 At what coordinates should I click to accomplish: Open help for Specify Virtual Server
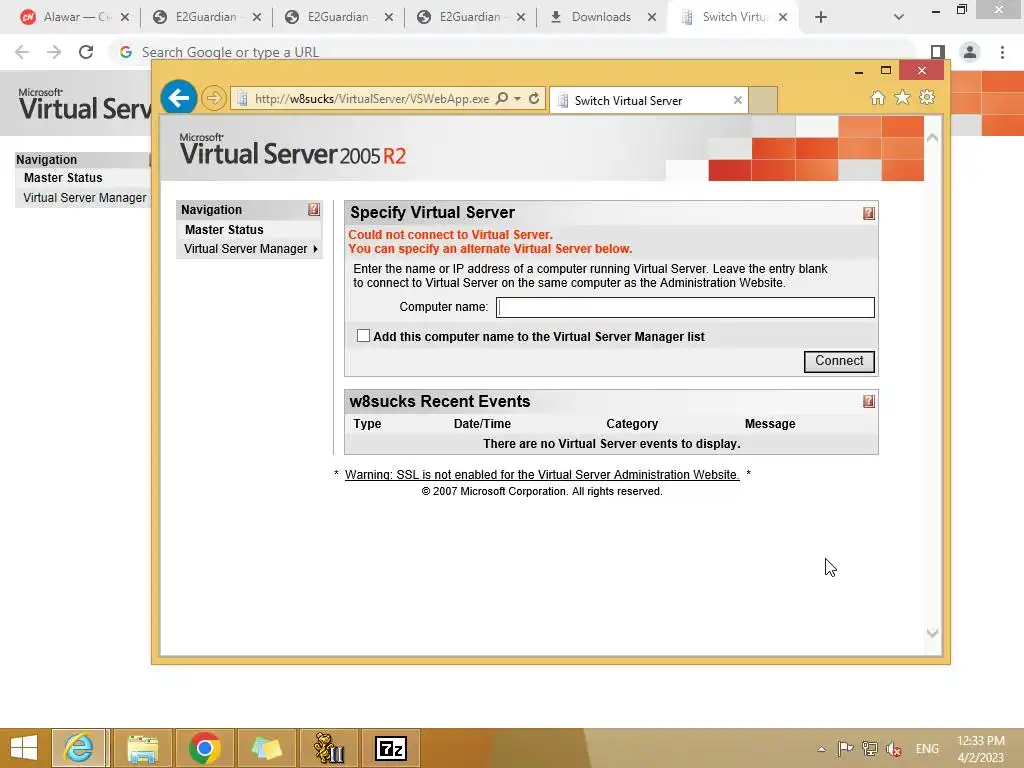869,214
